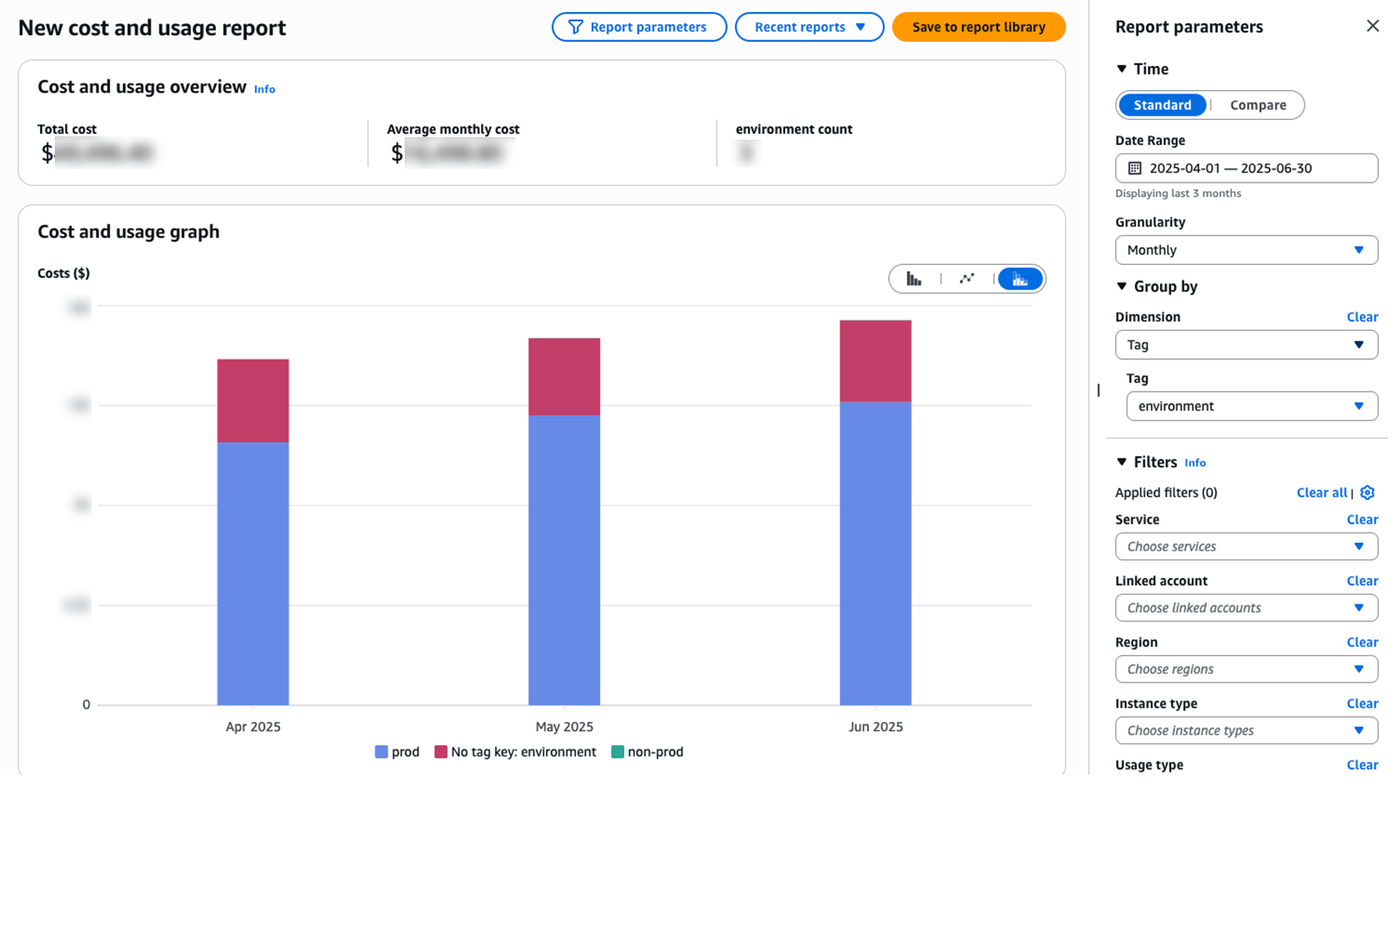Switch graph to line chart view
Screen dimensions: 1400x943
pos(967,279)
